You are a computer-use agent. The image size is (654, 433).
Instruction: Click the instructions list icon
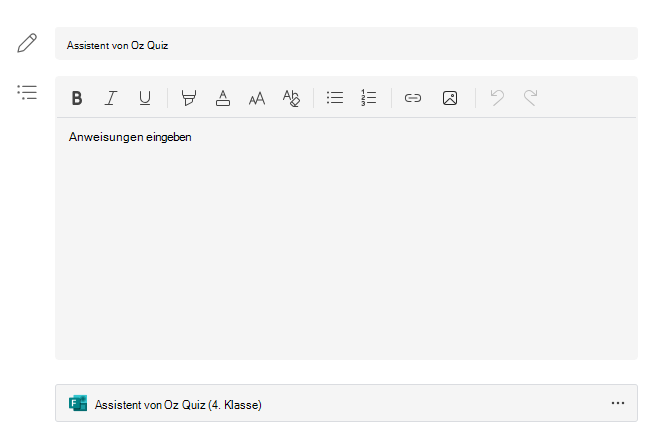pos(27,92)
